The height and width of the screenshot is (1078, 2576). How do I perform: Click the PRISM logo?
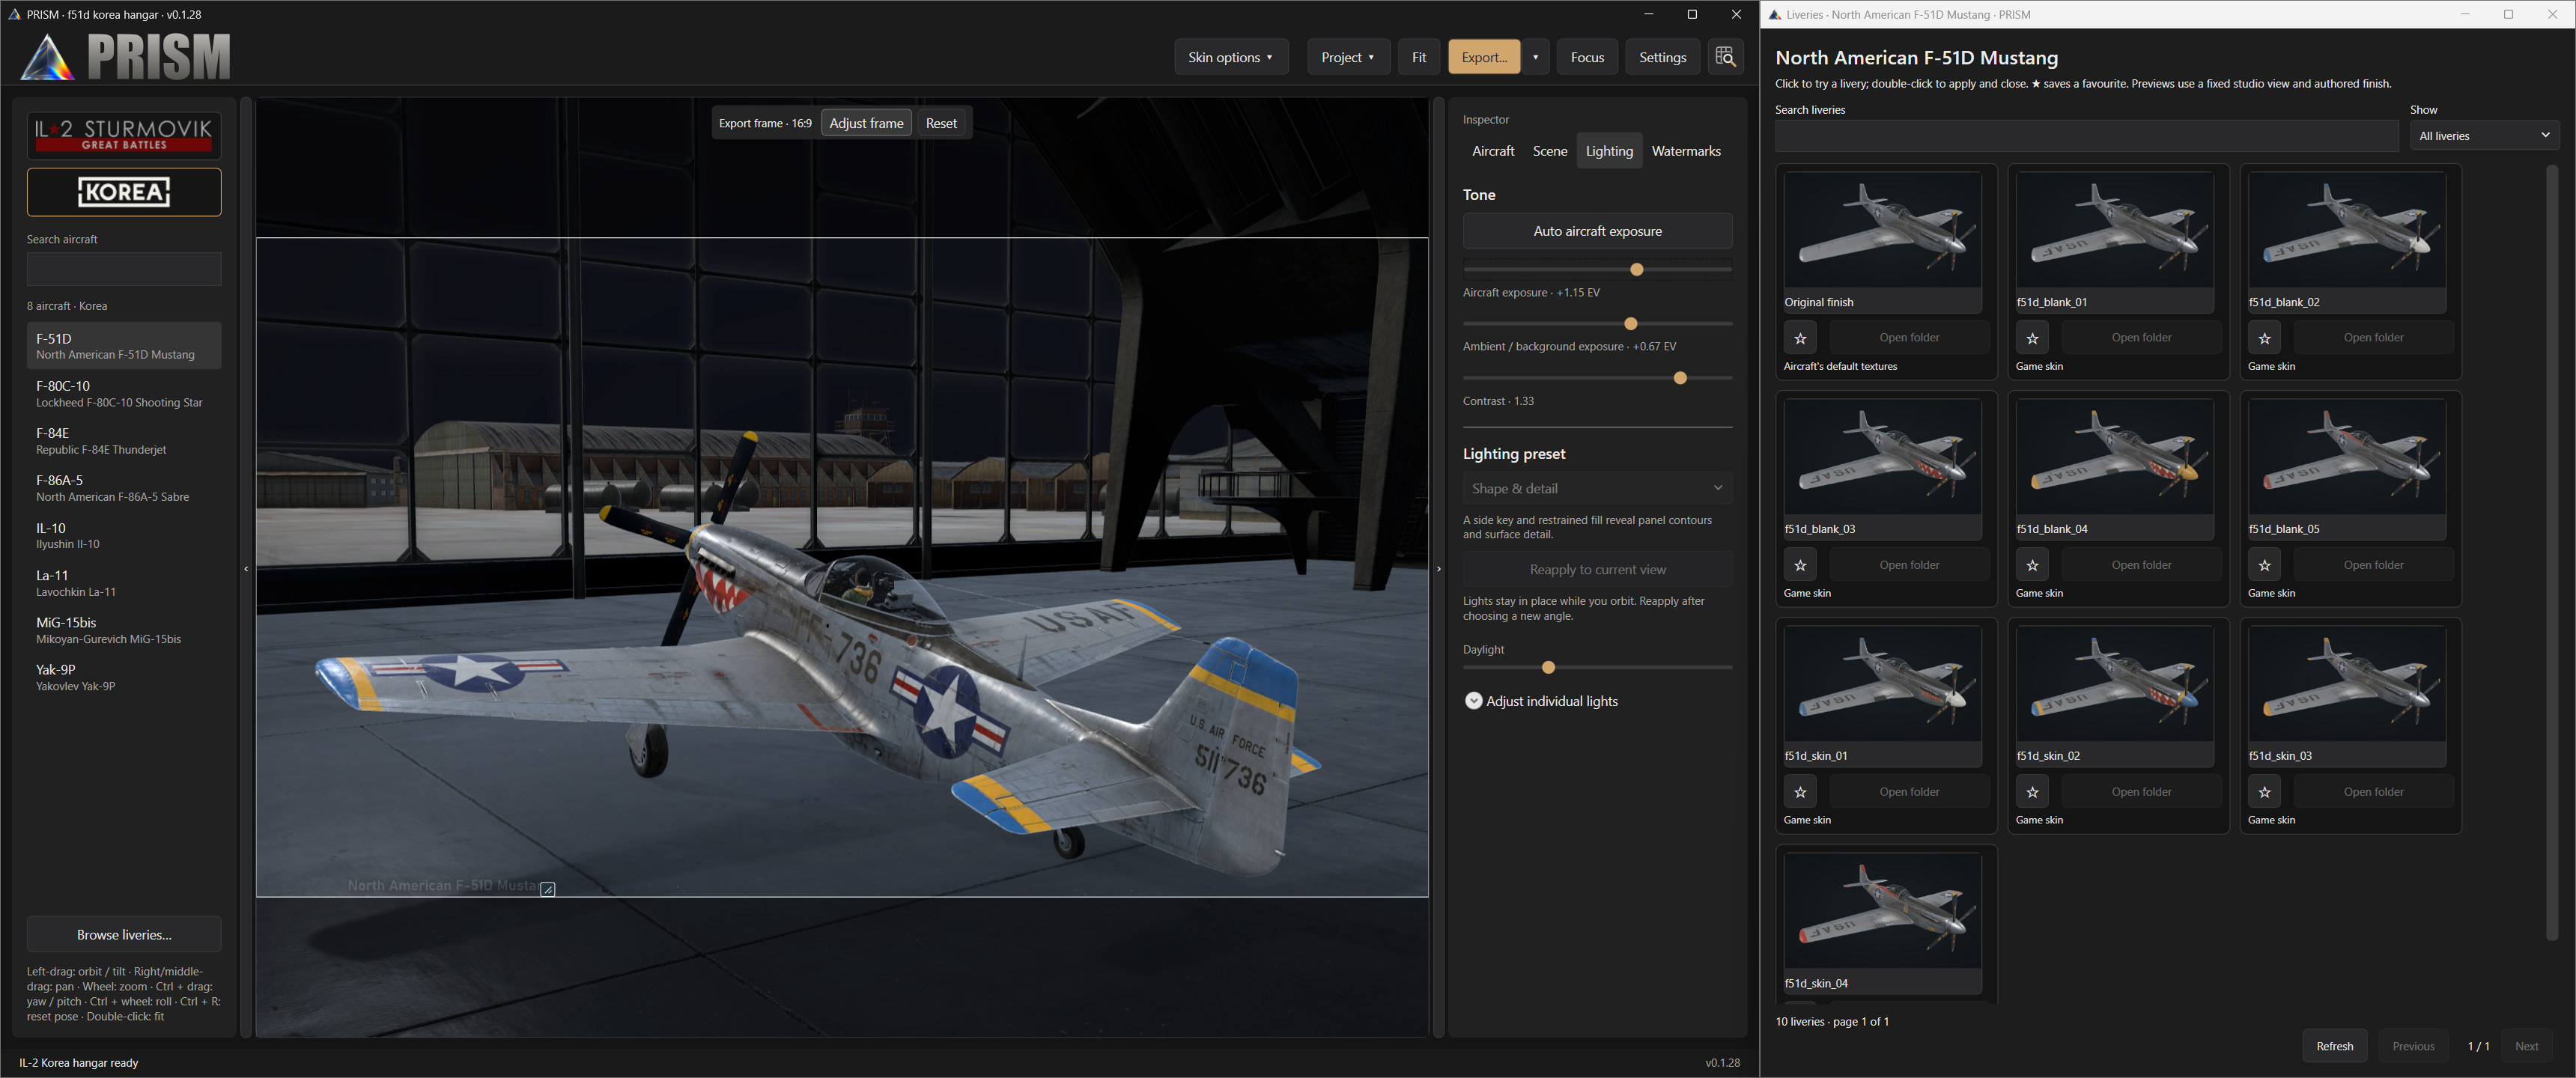point(126,56)
